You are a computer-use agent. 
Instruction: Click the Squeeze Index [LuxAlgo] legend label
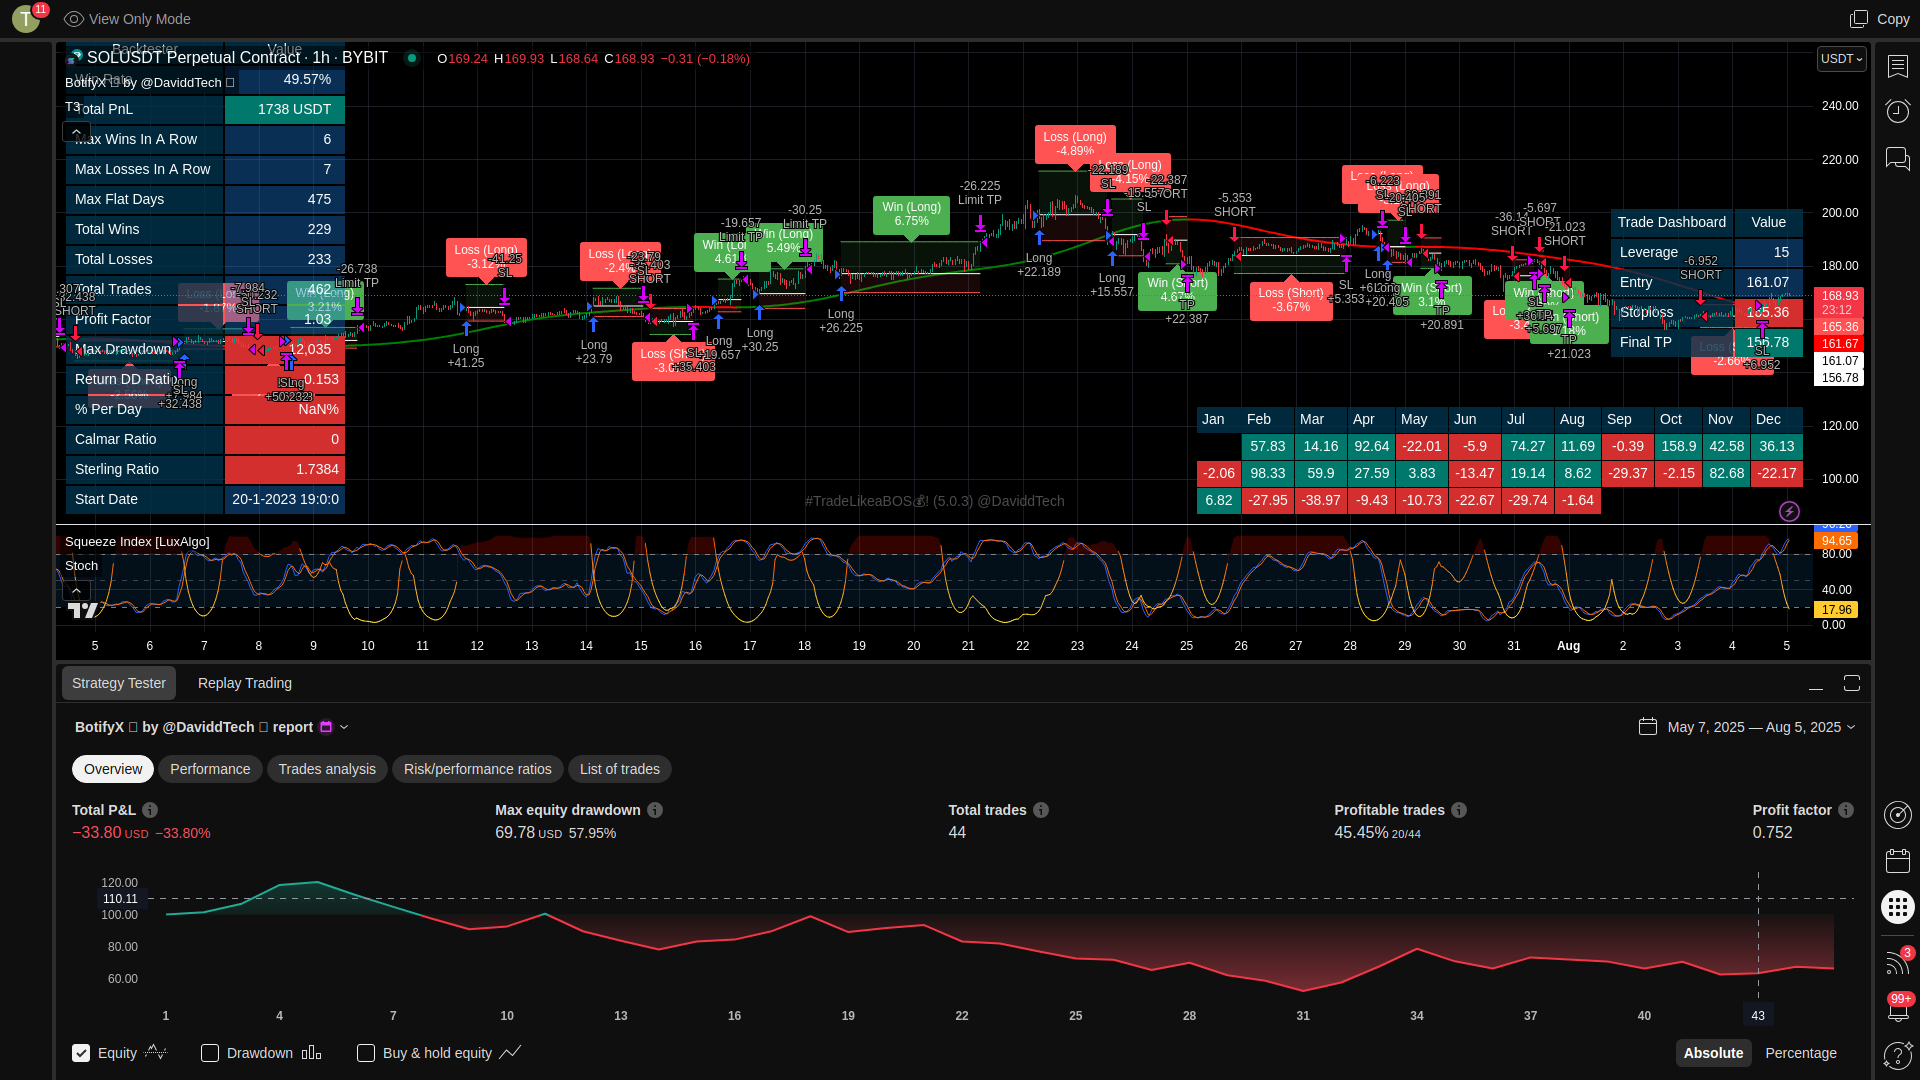point(137,542)
